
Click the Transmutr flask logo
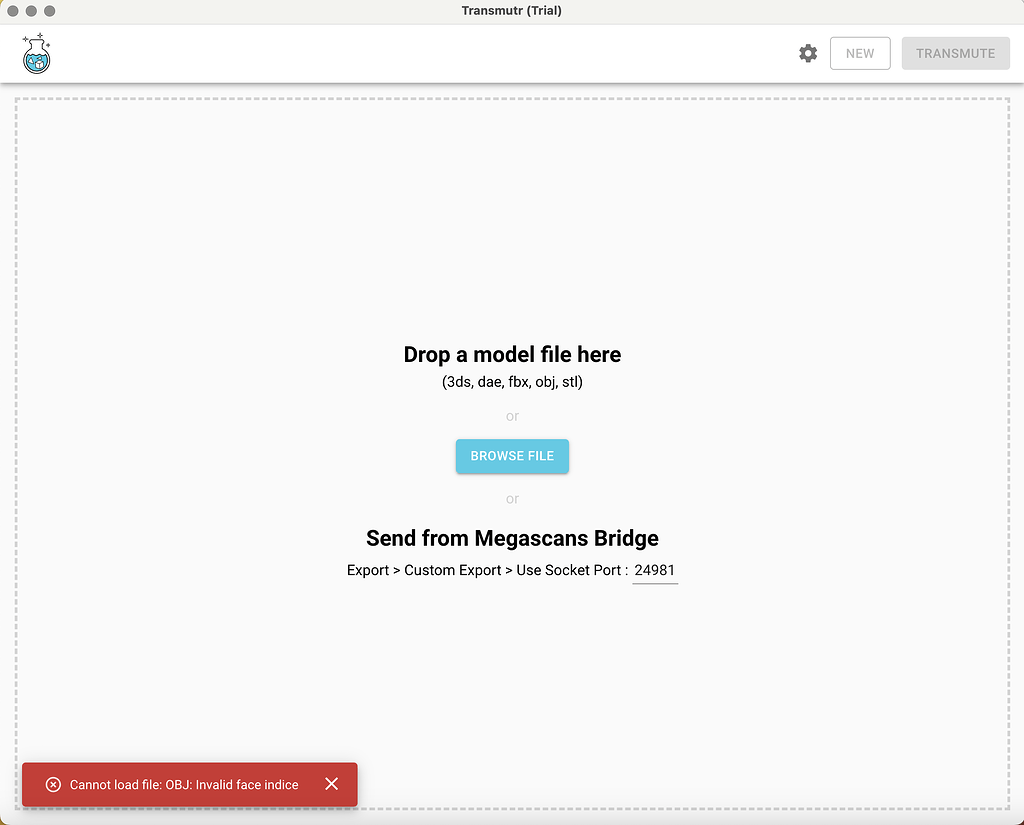36,53
